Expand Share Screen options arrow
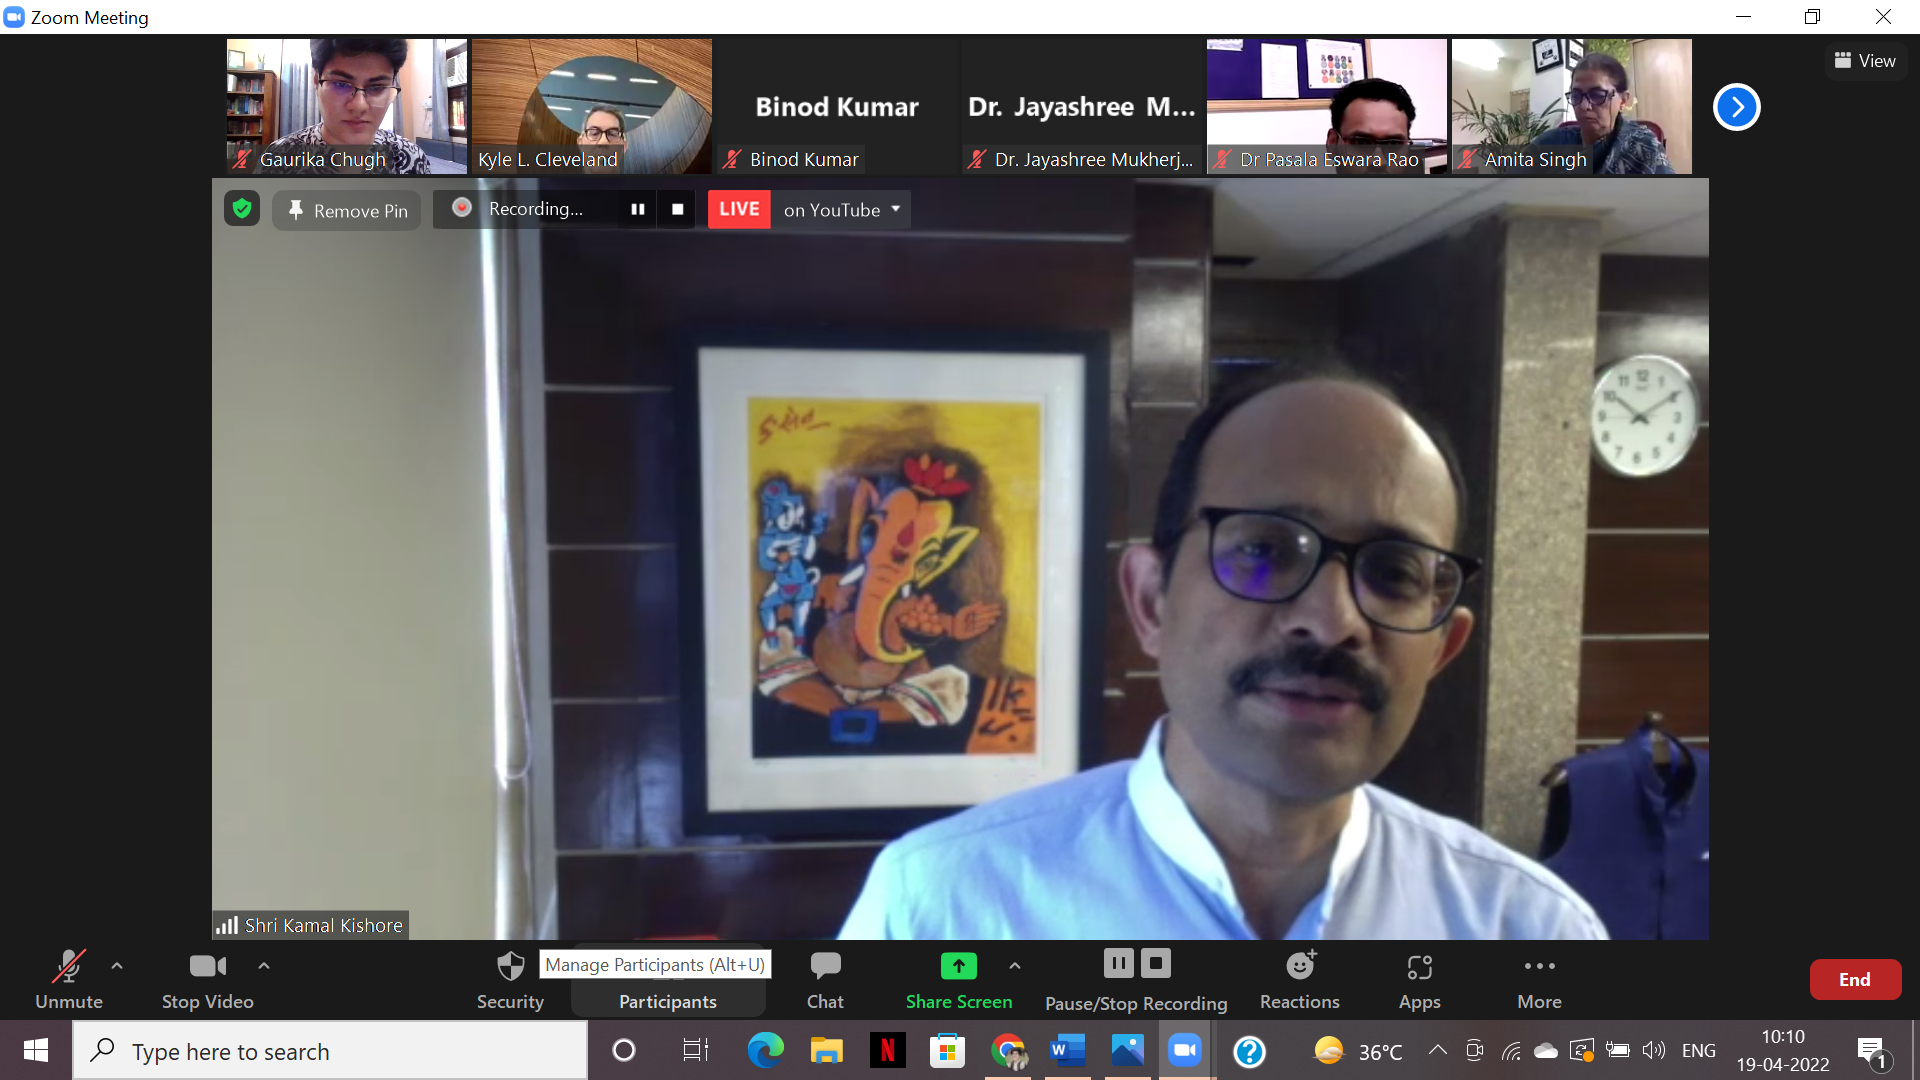This screenshot has width=1920, height=1080. [x=1015, y=966]
